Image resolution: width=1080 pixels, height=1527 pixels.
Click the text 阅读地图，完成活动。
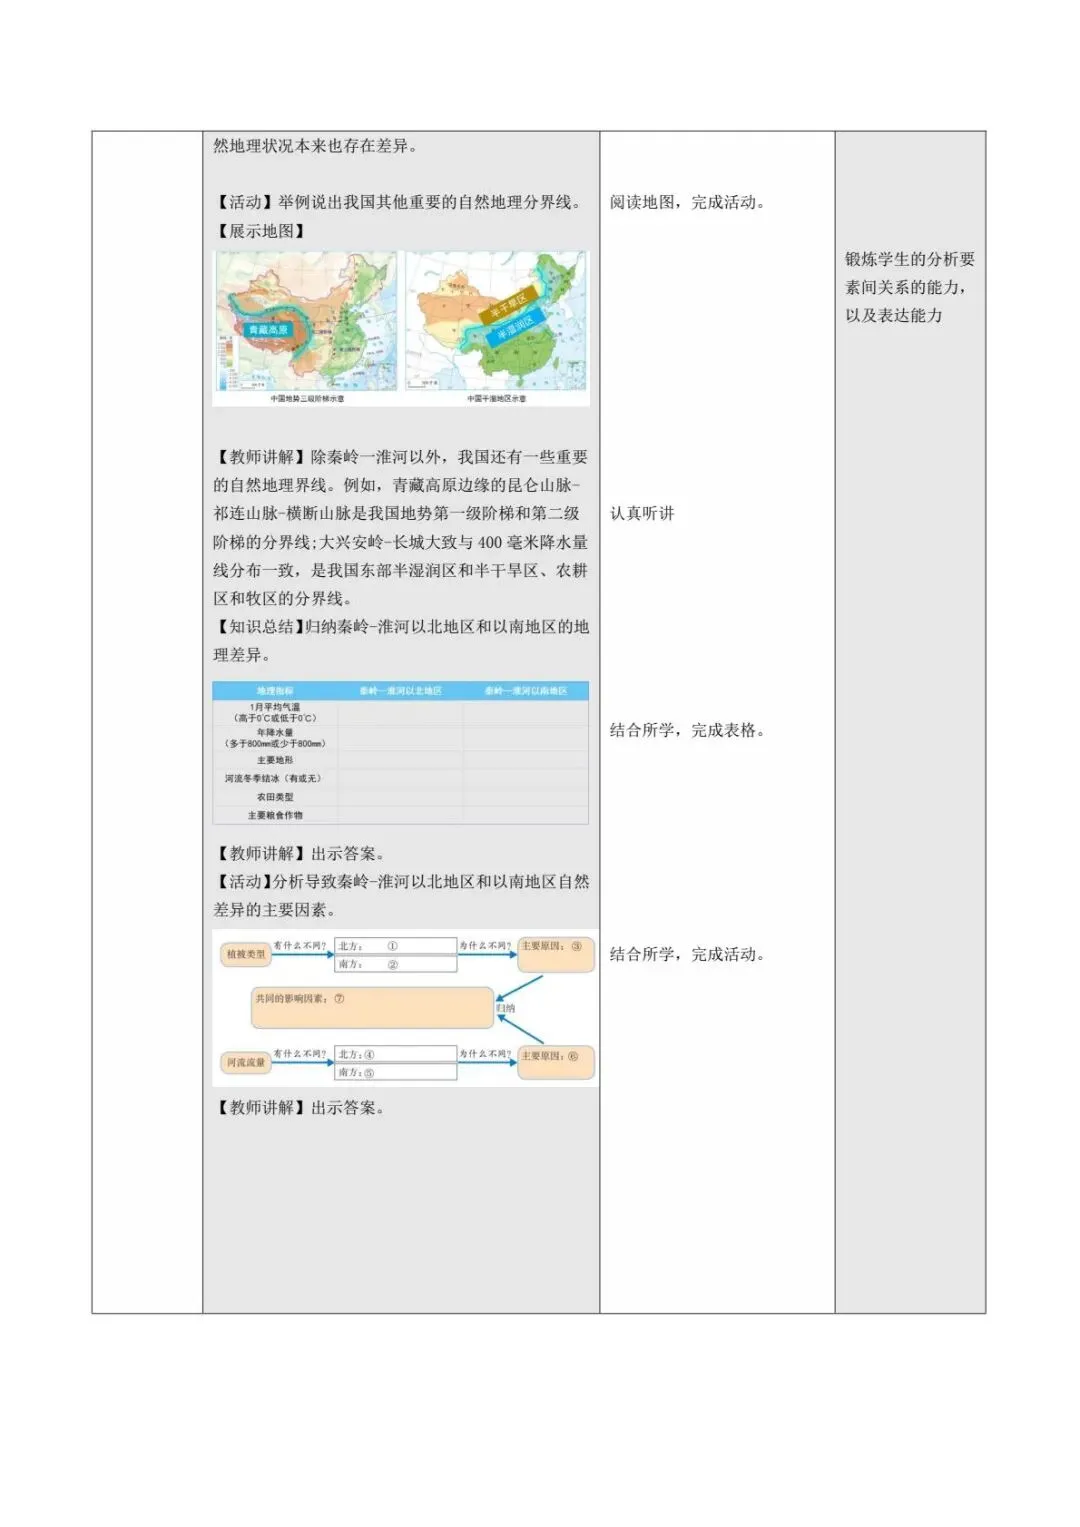click(x=688, y=202)
